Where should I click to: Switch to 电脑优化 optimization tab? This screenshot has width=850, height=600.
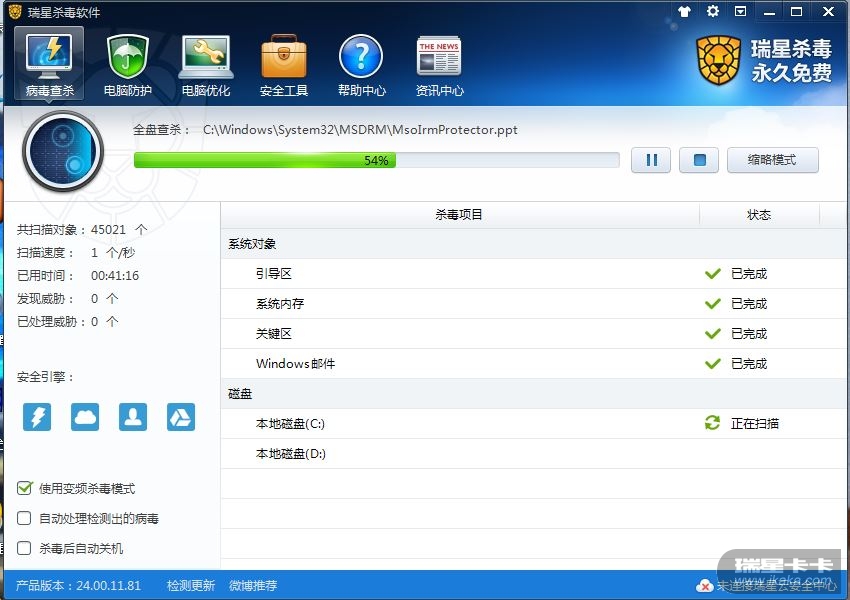pyautogui.click(x=205, y=65)
